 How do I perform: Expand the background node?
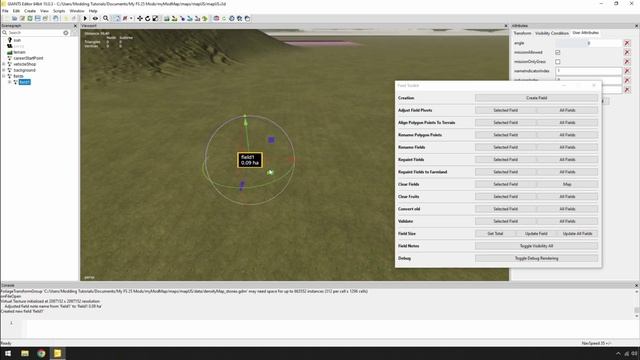point(4,70)
